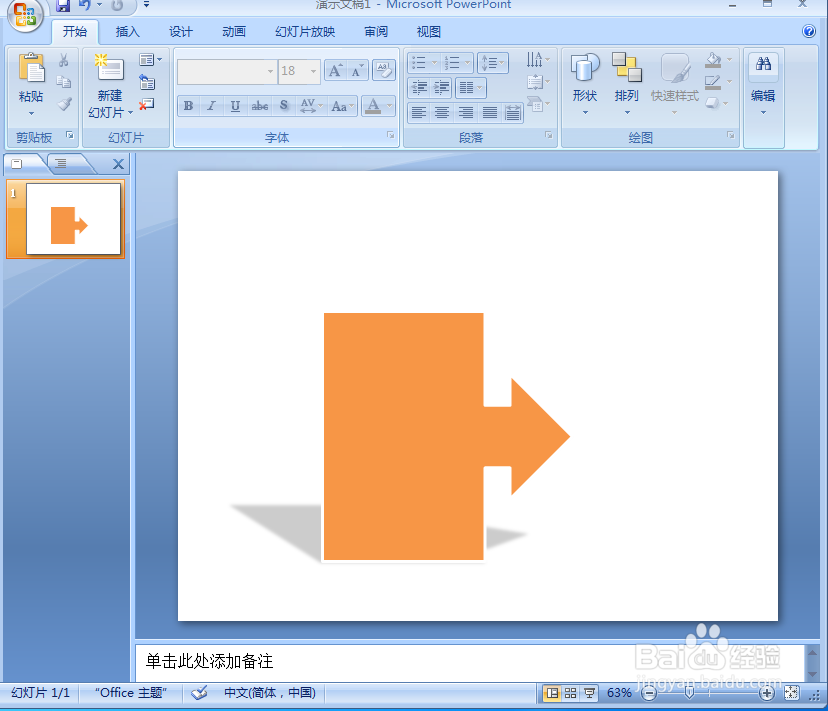
Task: Open the 幻灯片放映 ribbon tab
Action: click(305, 32)
